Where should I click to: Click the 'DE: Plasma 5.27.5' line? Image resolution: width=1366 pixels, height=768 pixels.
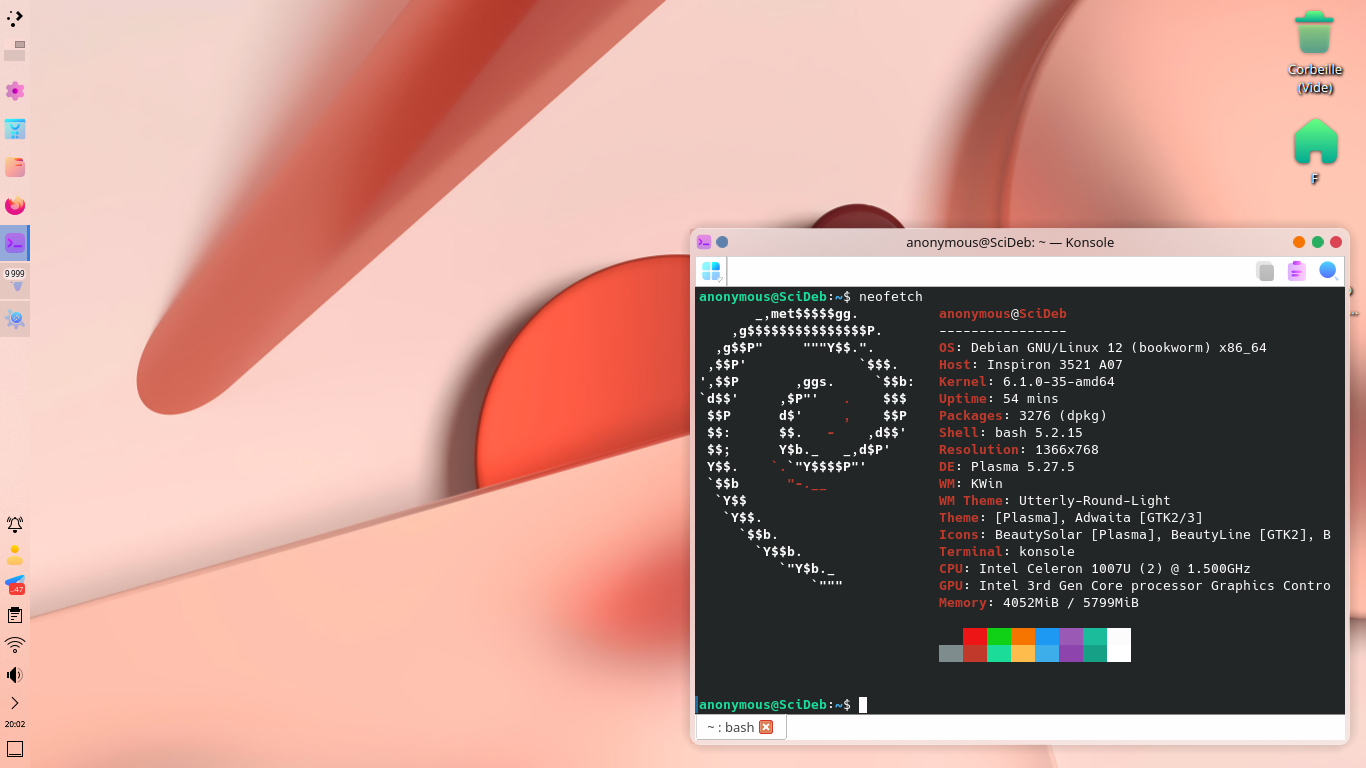point(1007,467)
